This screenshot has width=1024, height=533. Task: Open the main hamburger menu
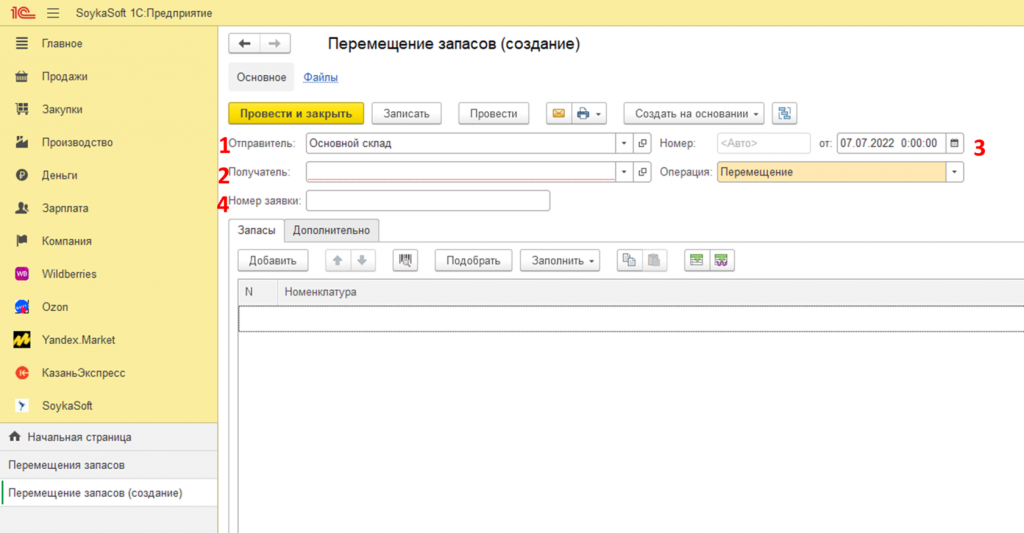(53, 12)
